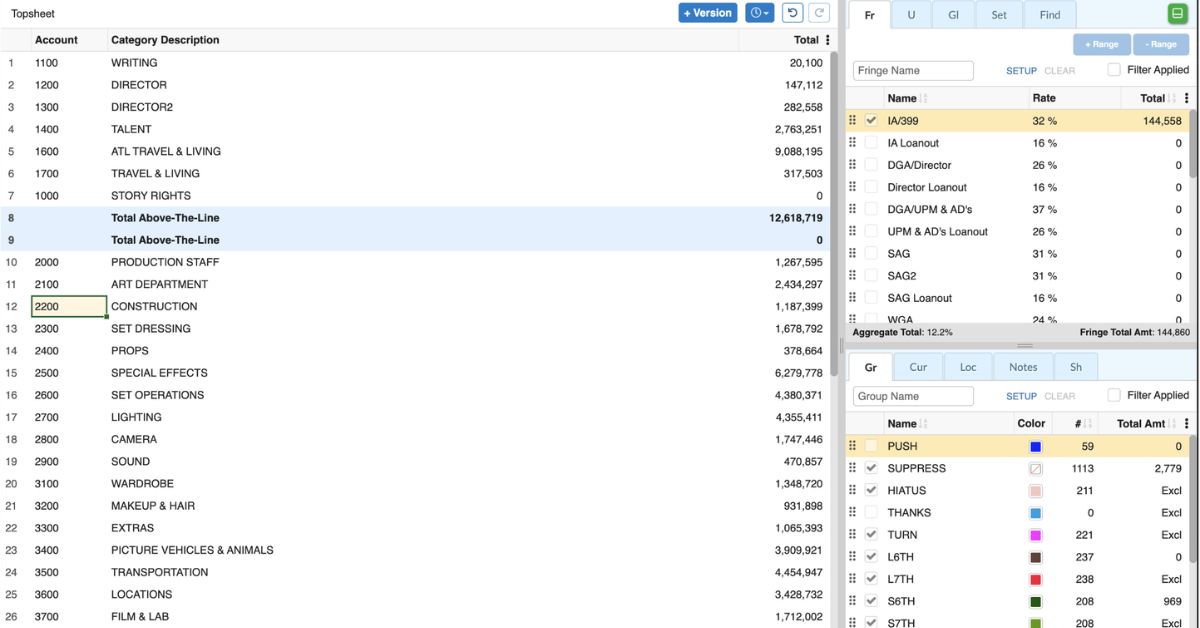The height and width of the screenshot is (628, 1200).
Task: Sort groups by the Total Amt sort icon
Action: coord(1172,423)
